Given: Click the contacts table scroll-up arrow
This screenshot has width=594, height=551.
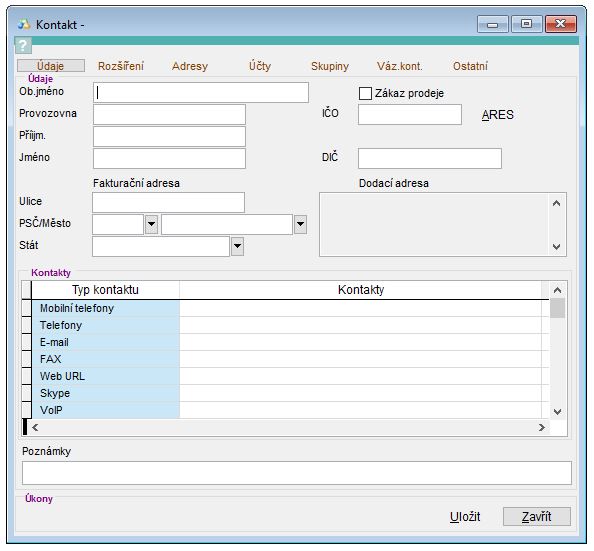Looking at the screenshot, I should pos(557,290).
